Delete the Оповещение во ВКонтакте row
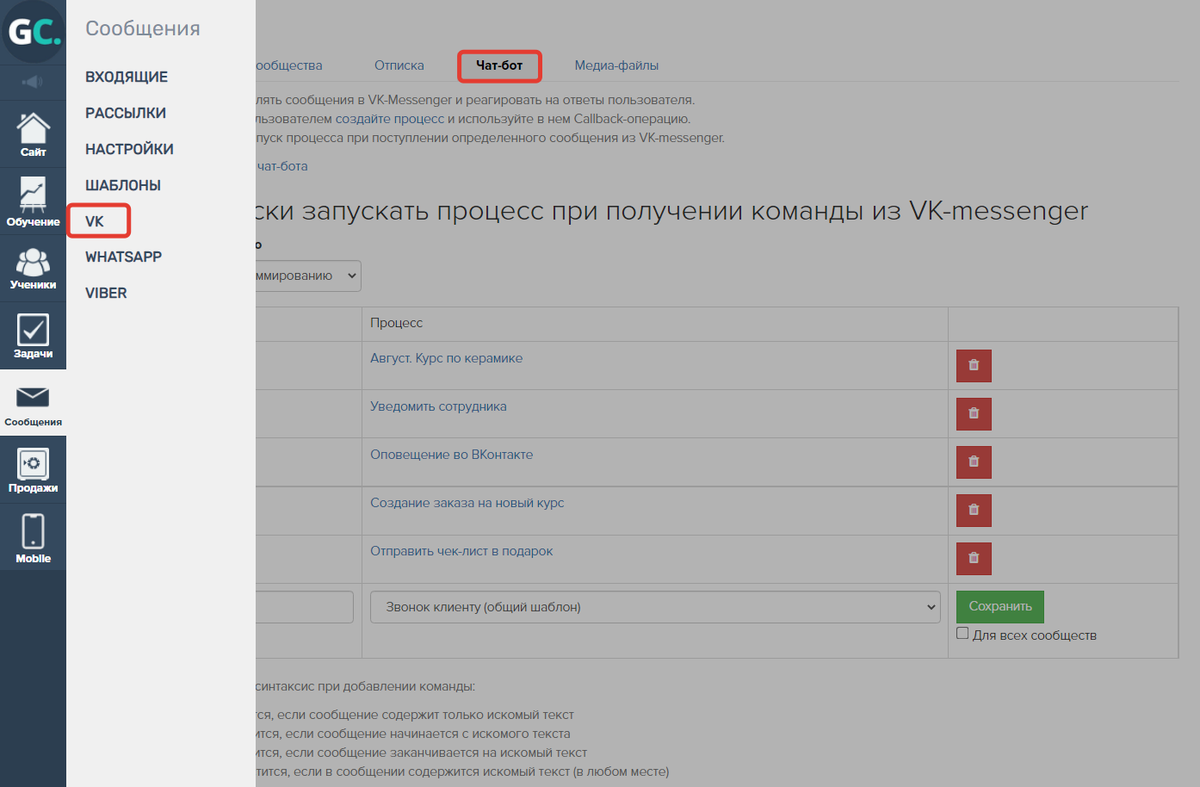This screenshot has width=1200, height=787. (x=973, y=462)
